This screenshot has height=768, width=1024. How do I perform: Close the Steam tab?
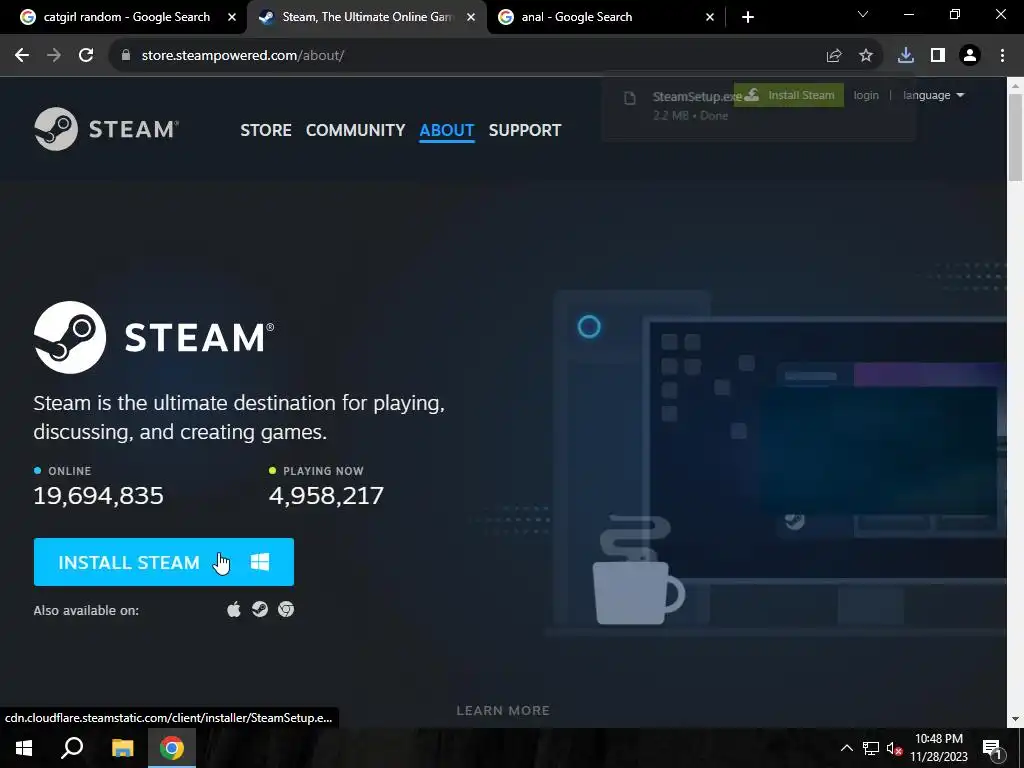471,17
